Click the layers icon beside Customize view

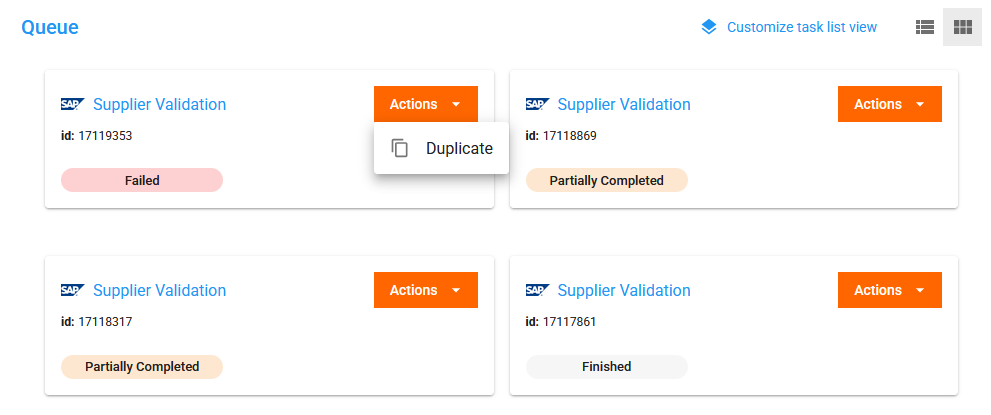tap(709, 27)
